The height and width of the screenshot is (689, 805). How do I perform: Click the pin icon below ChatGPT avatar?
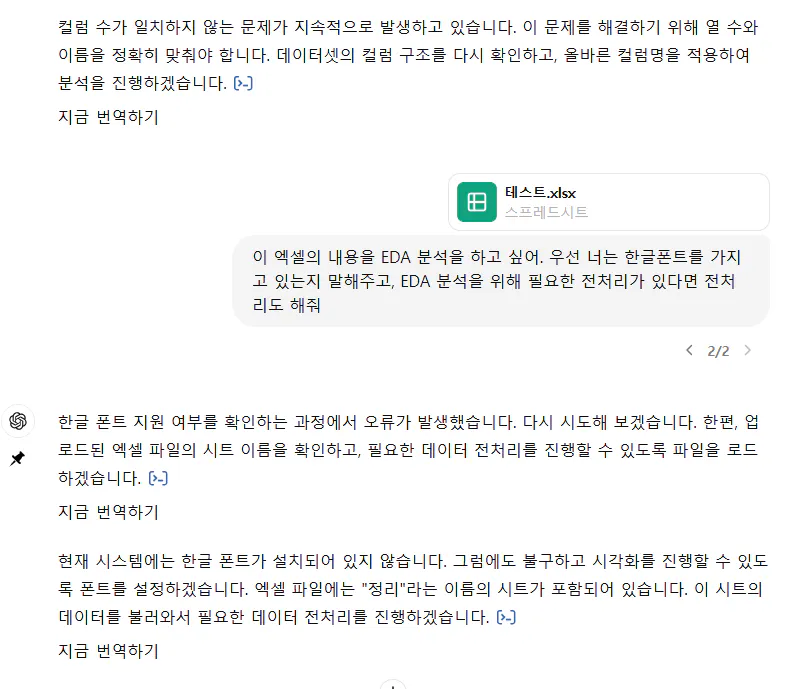click(x=17, y=458)
